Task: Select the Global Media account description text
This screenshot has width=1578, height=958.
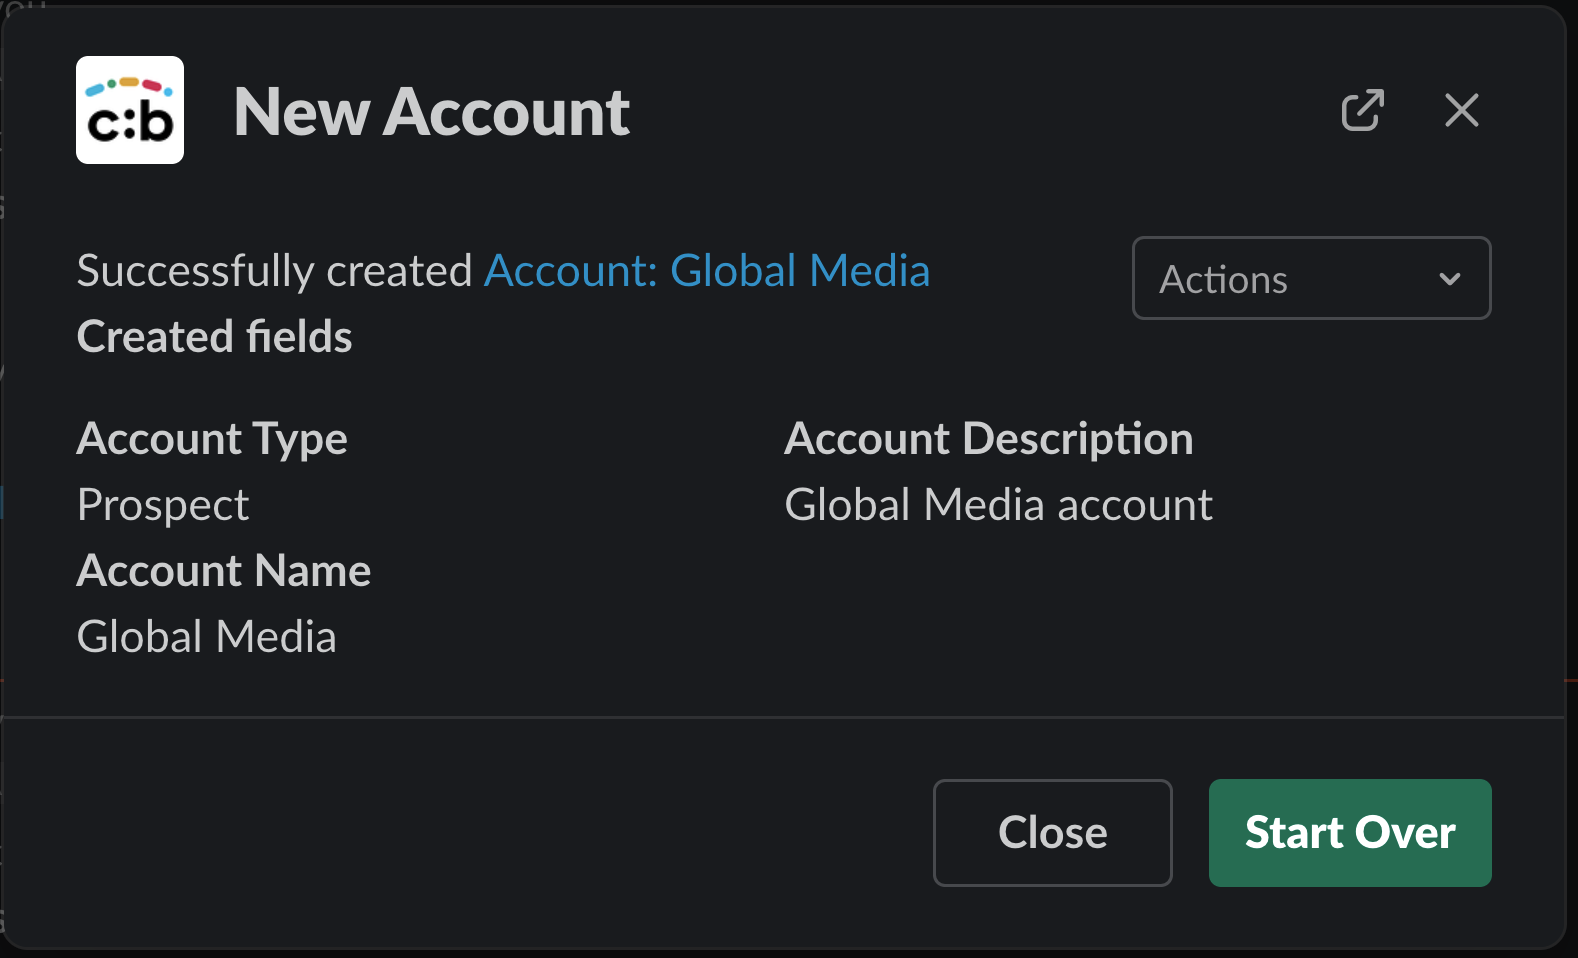Action: (998, 505)
